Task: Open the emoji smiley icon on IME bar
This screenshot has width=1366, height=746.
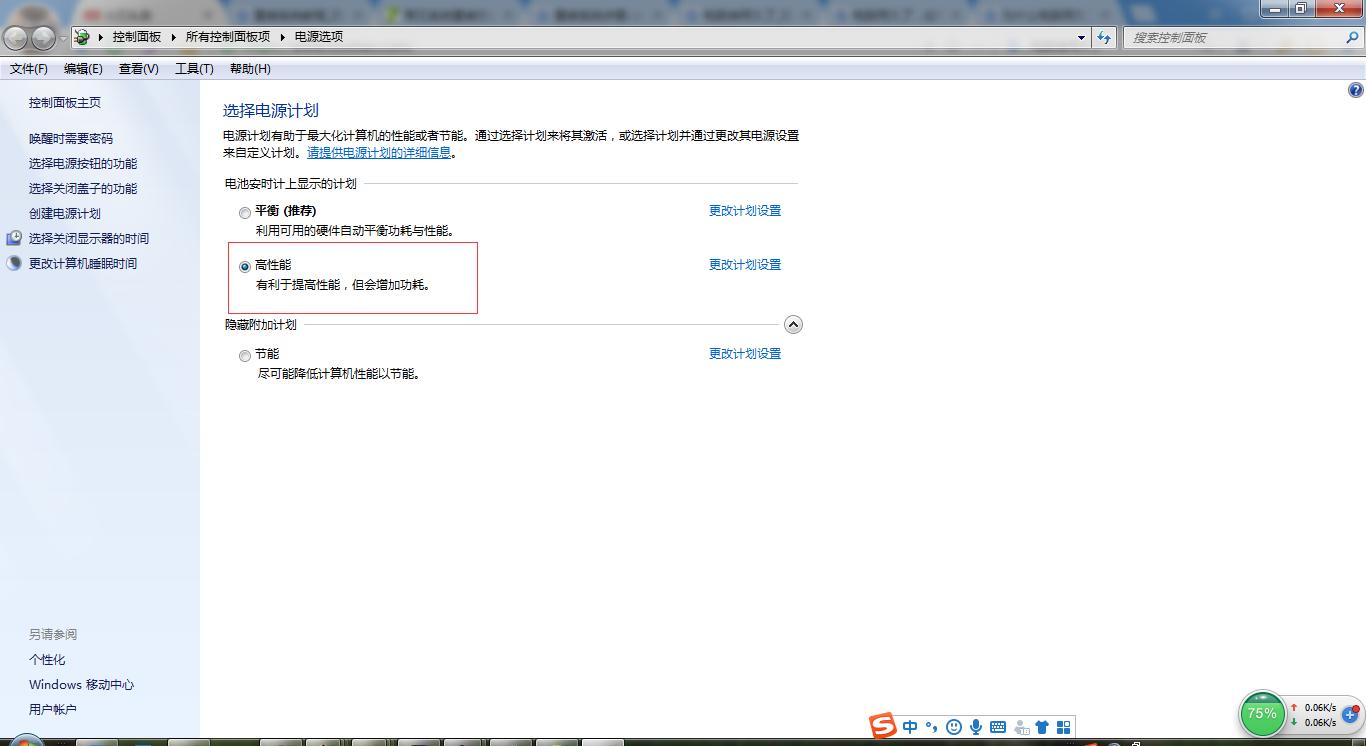Action: click(954, 727)
